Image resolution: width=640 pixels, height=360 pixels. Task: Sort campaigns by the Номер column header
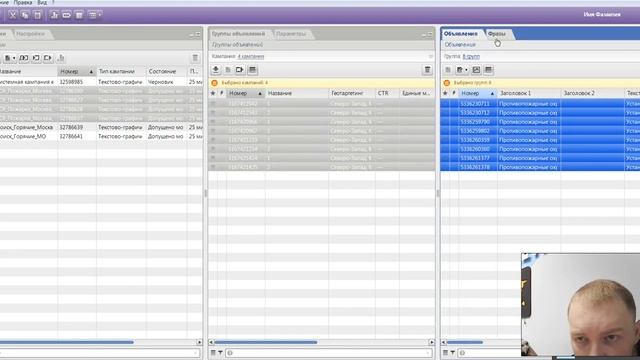76,71
